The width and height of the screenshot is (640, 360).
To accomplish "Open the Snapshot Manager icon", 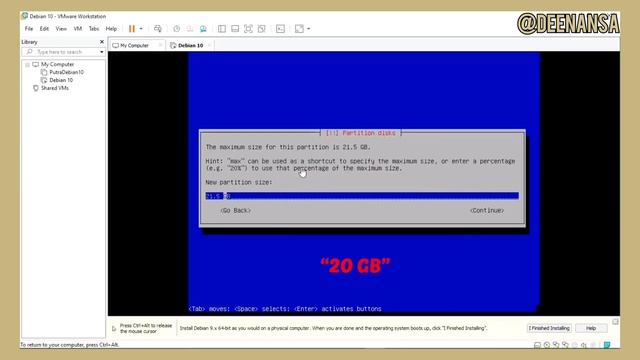I will tap(203, 29).
